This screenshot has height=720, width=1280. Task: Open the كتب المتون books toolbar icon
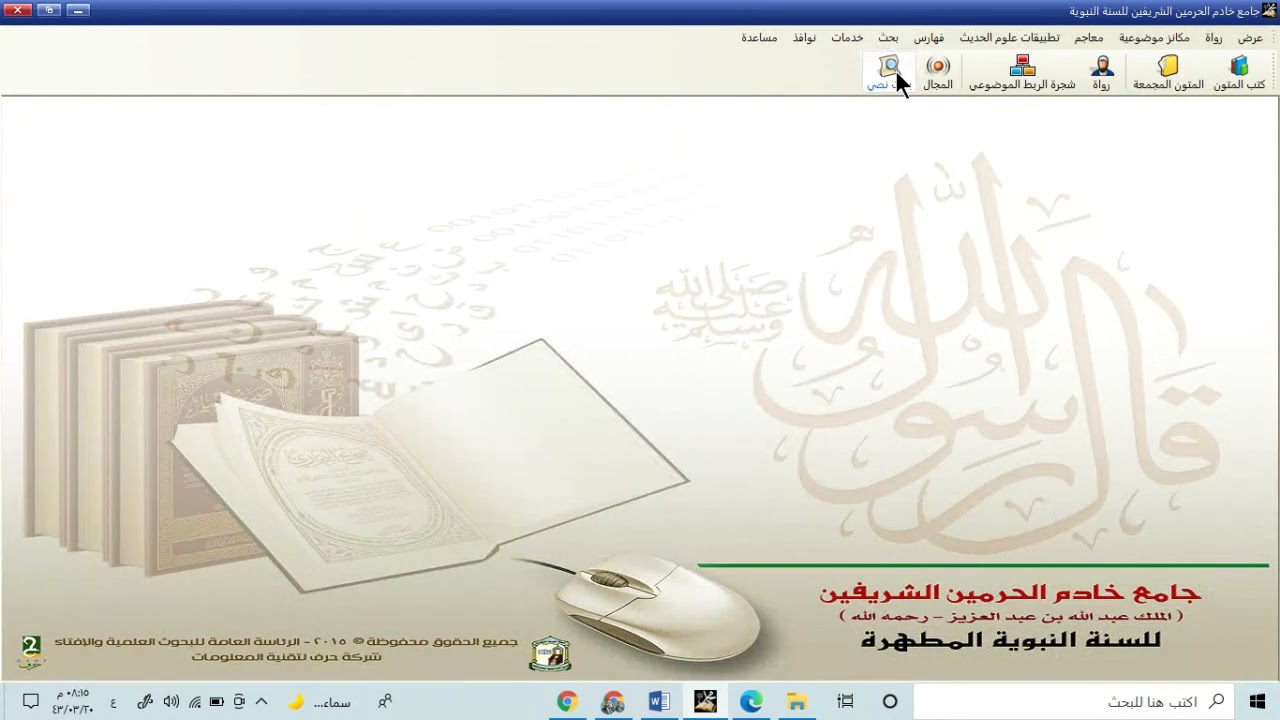pyautogui.click(x=1239, y=73)
